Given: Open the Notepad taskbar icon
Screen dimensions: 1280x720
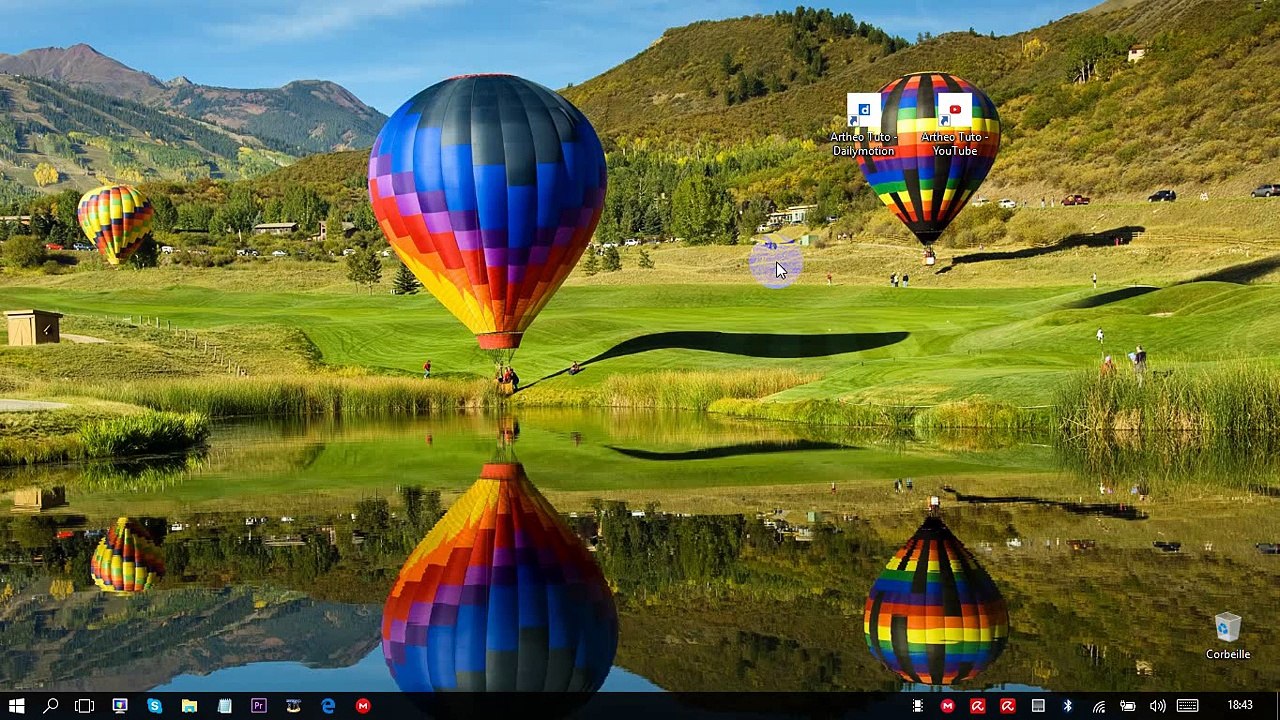Looking at the screenshot, I should 224,706.
